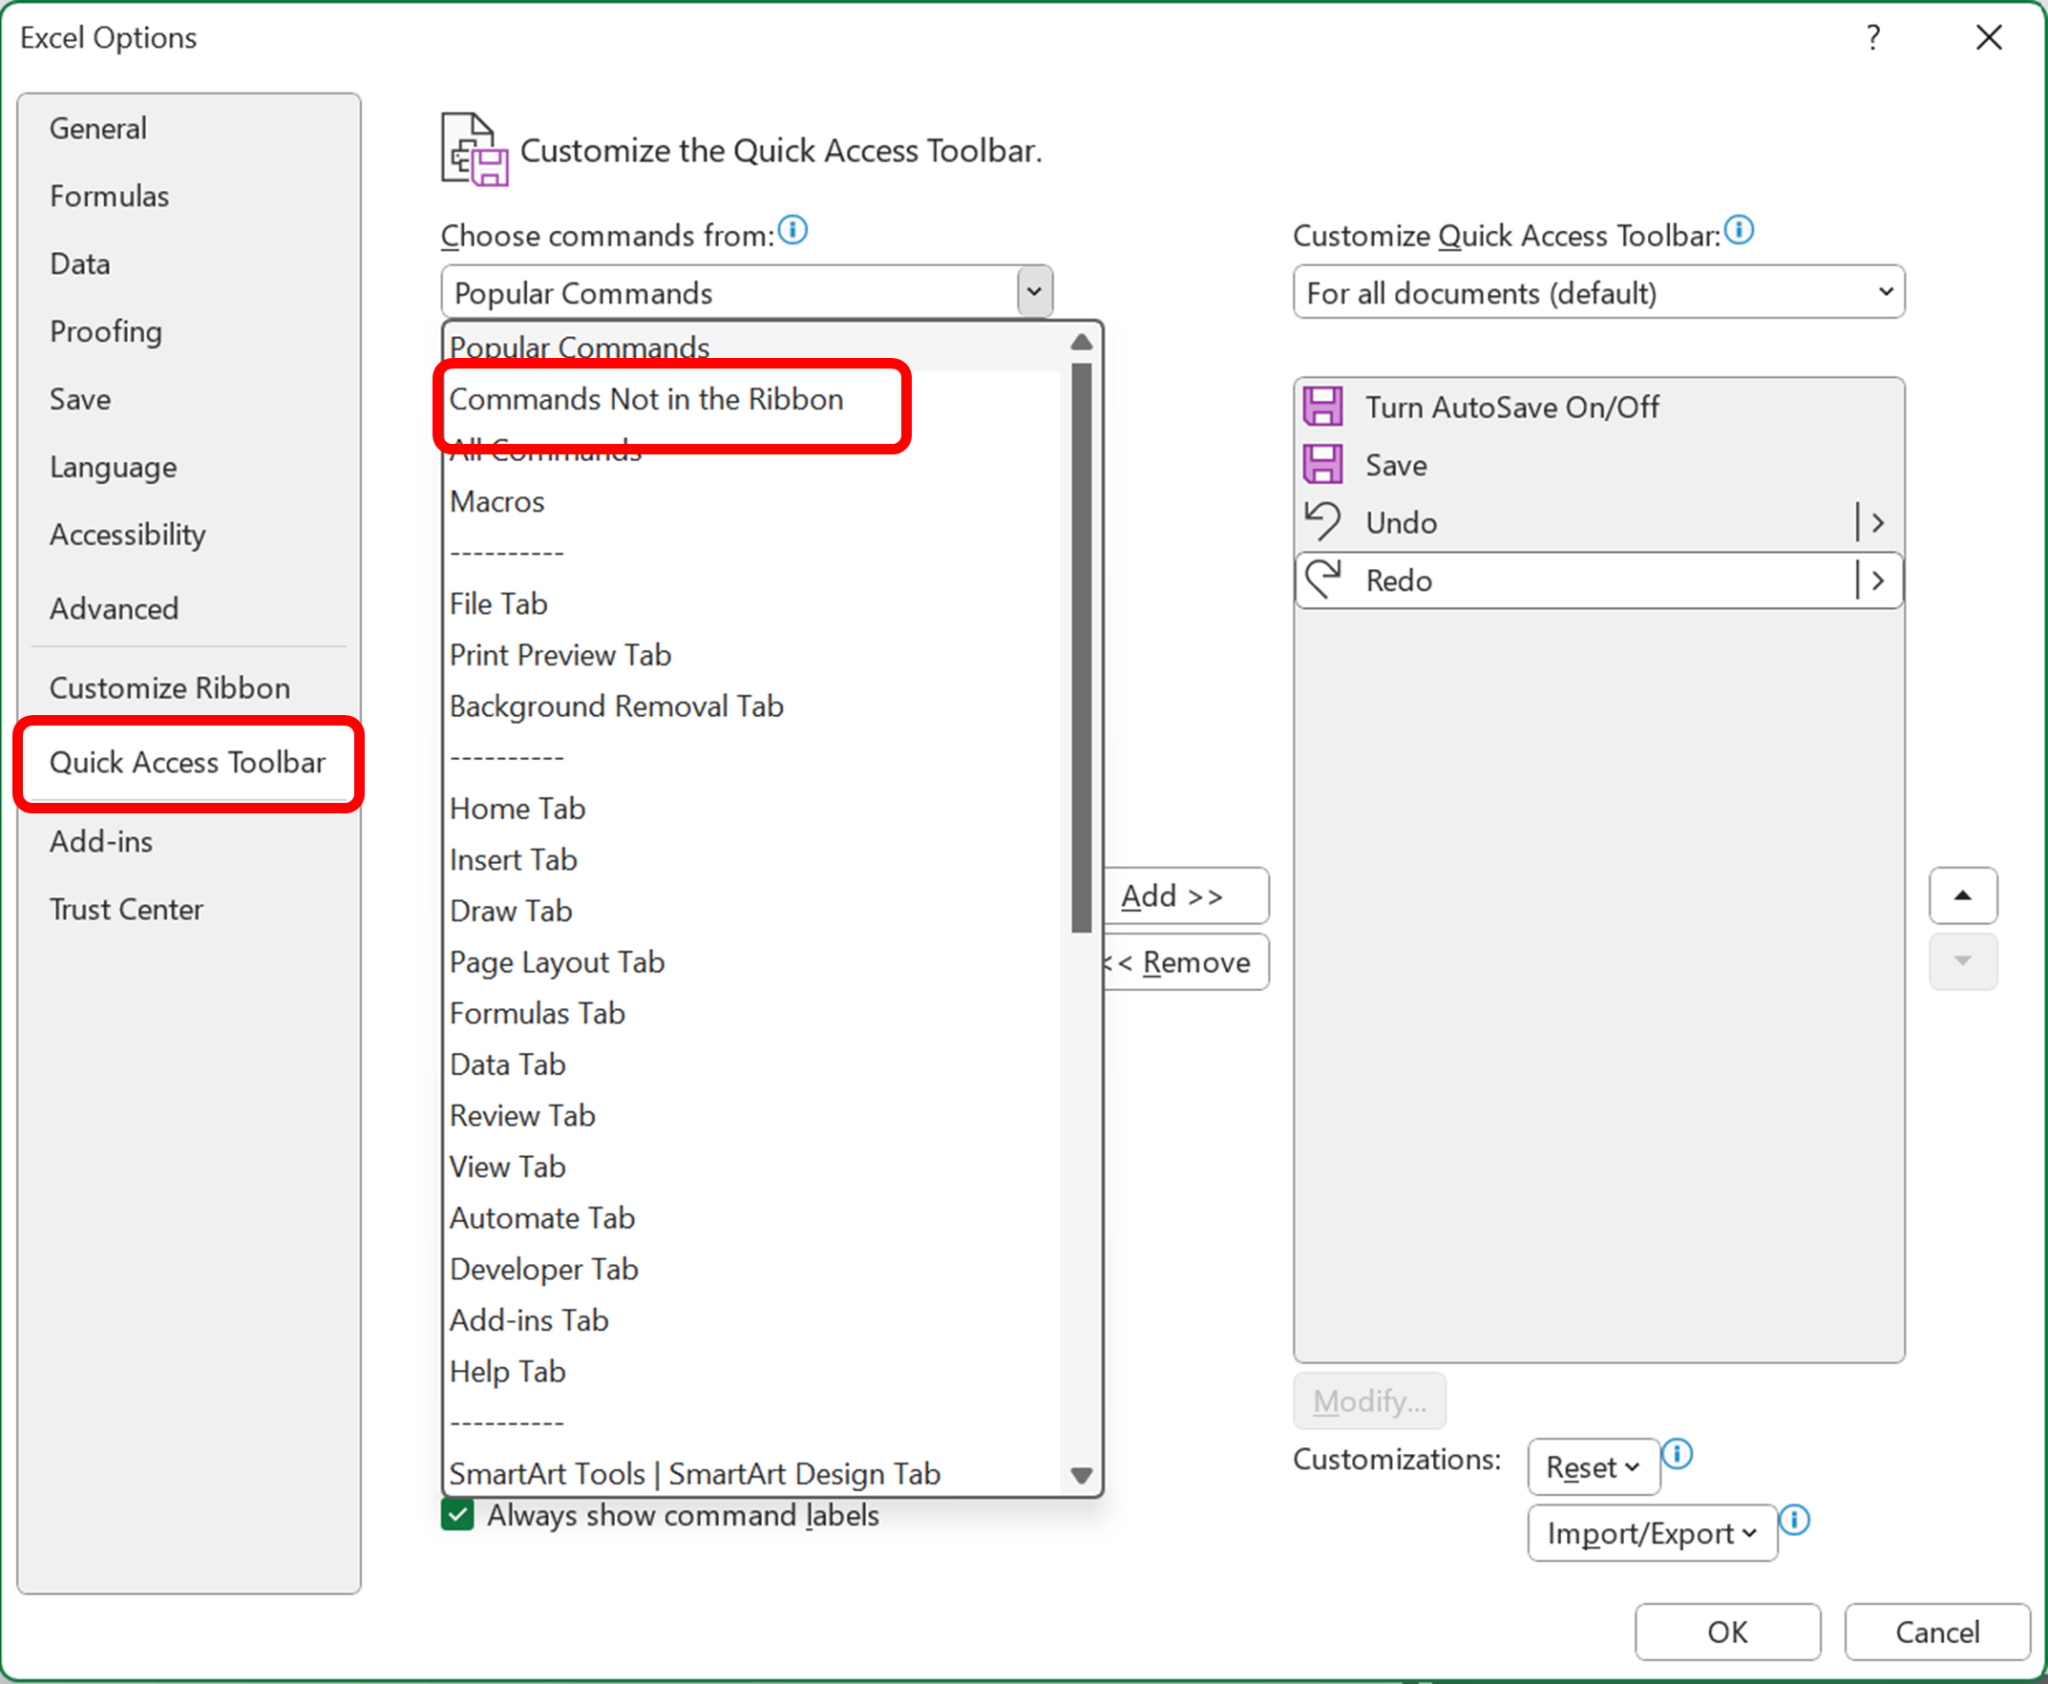
Task: Click info icon beside Customize Quick Access Toolbar
Action: [x=1740, y=230]
